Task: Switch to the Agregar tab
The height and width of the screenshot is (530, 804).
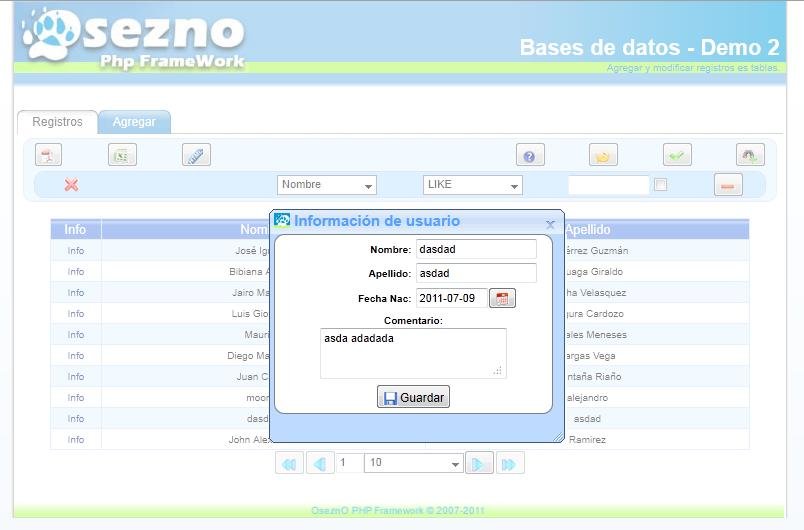Action: click(134, 122)
